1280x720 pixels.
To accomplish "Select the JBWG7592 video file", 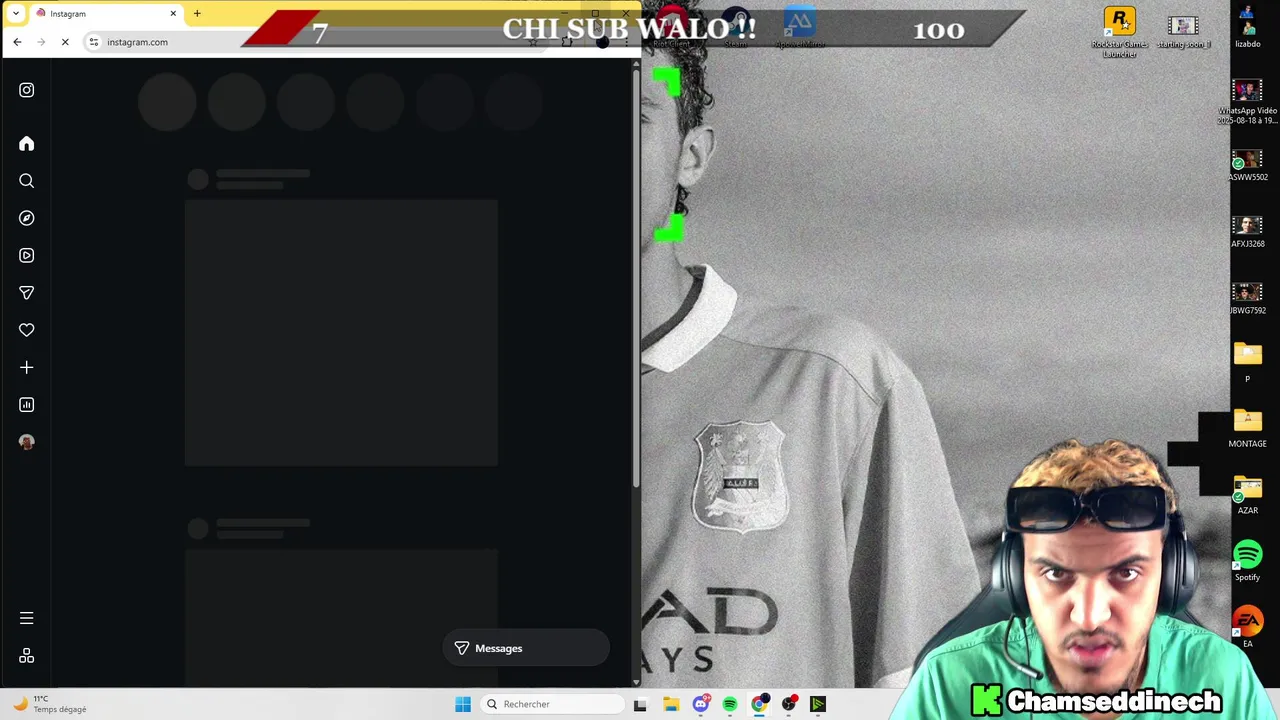I will (1247, 299).
